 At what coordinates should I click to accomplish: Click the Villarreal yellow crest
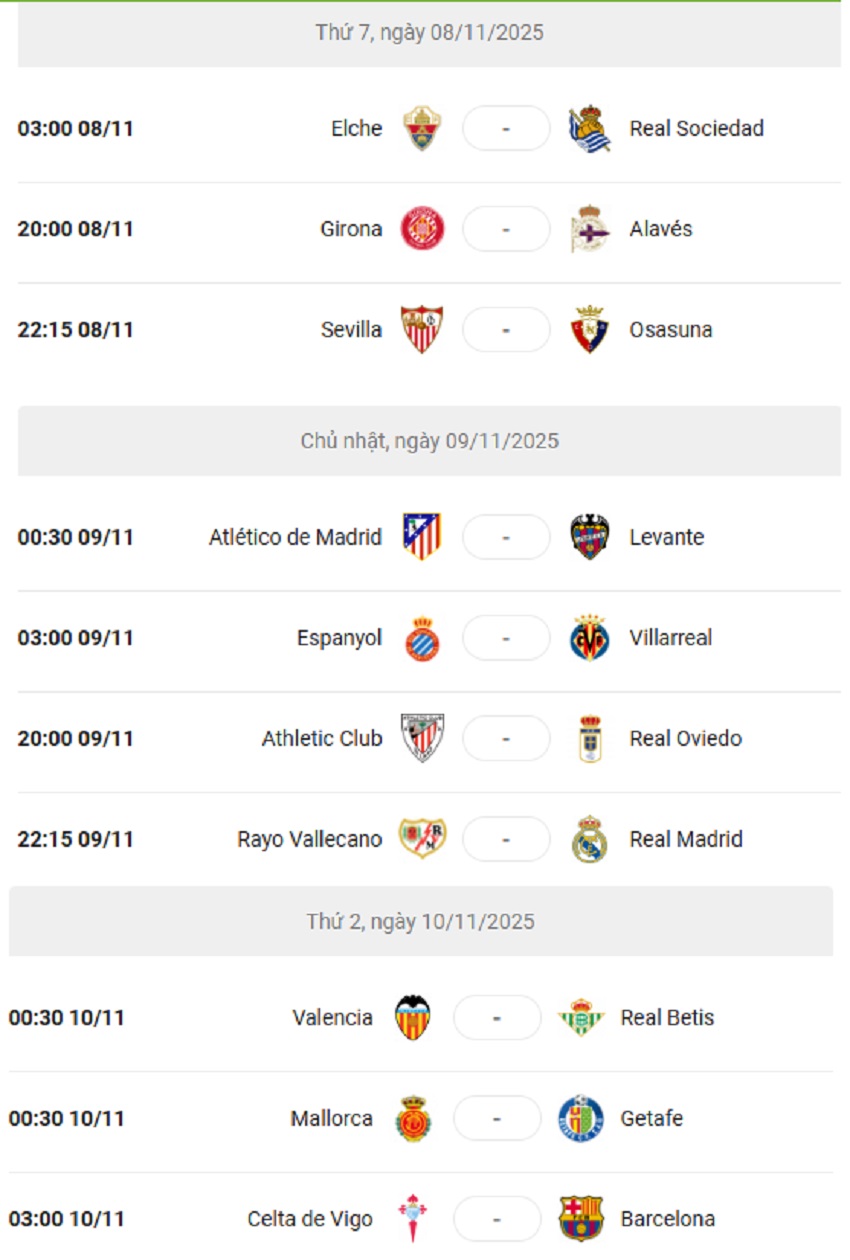click(x=590, y=638)
